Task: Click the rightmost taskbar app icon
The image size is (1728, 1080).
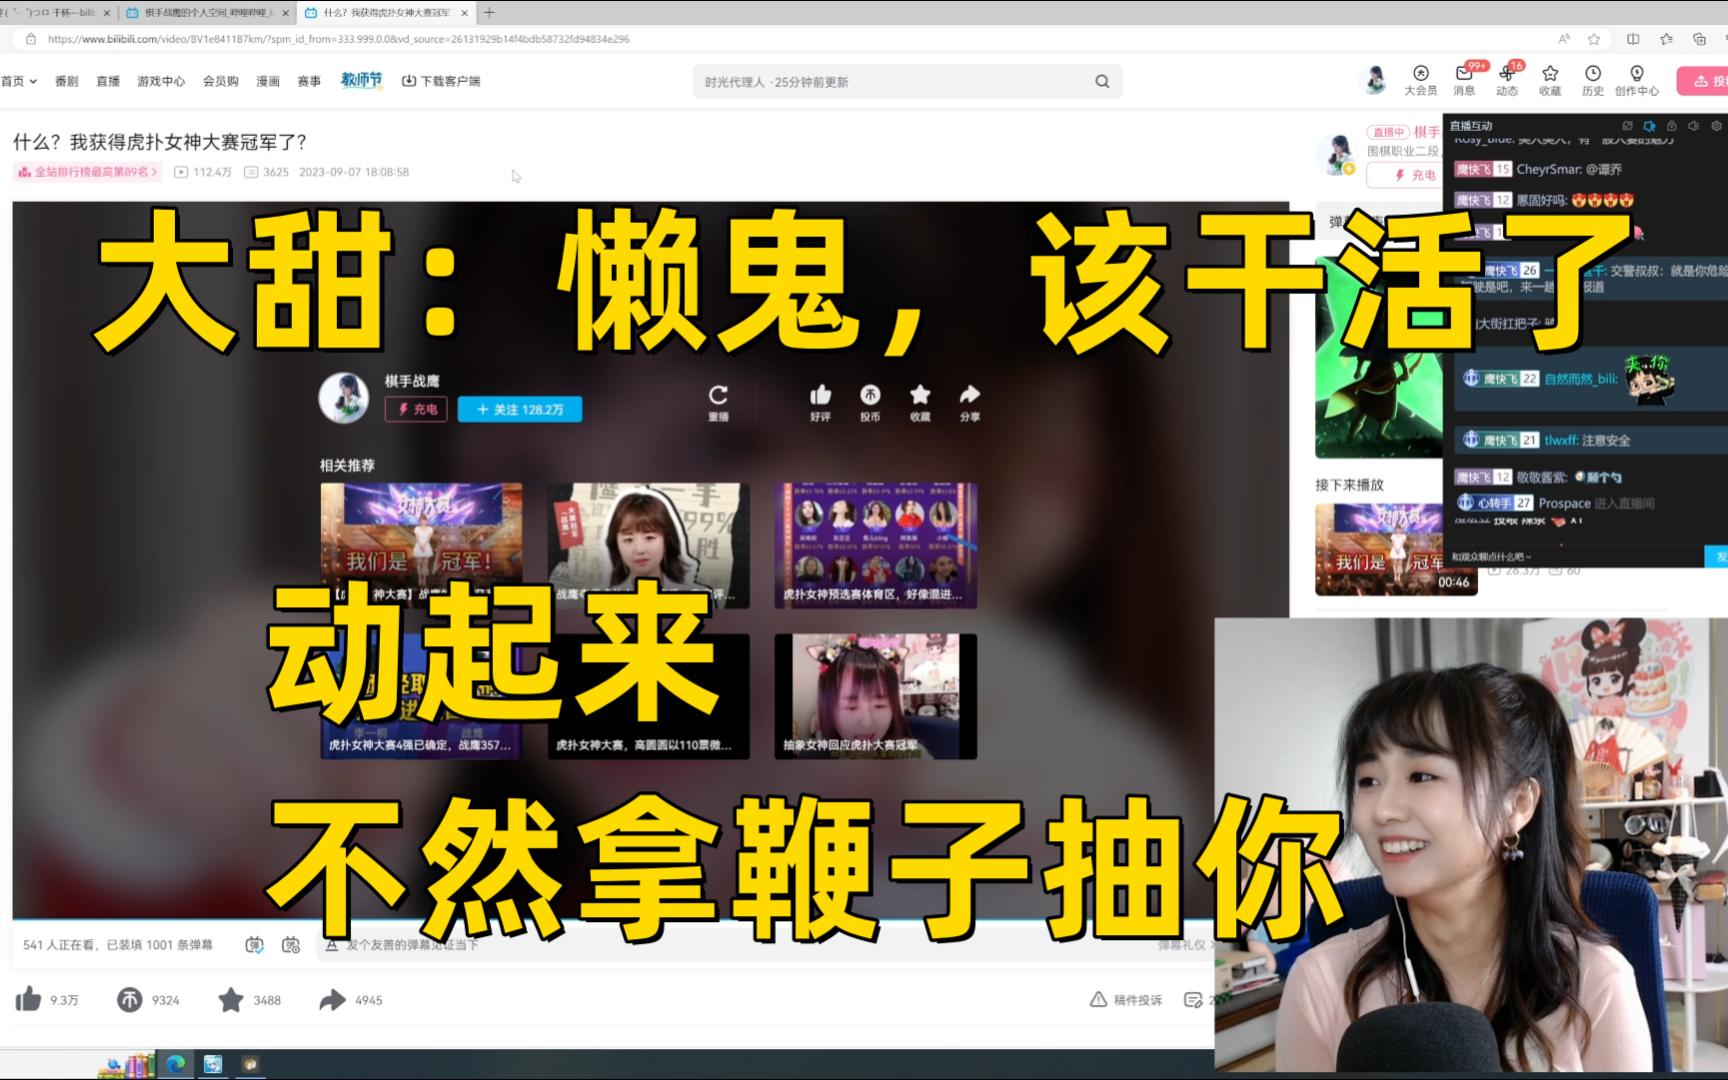Action: (251, 1064)
